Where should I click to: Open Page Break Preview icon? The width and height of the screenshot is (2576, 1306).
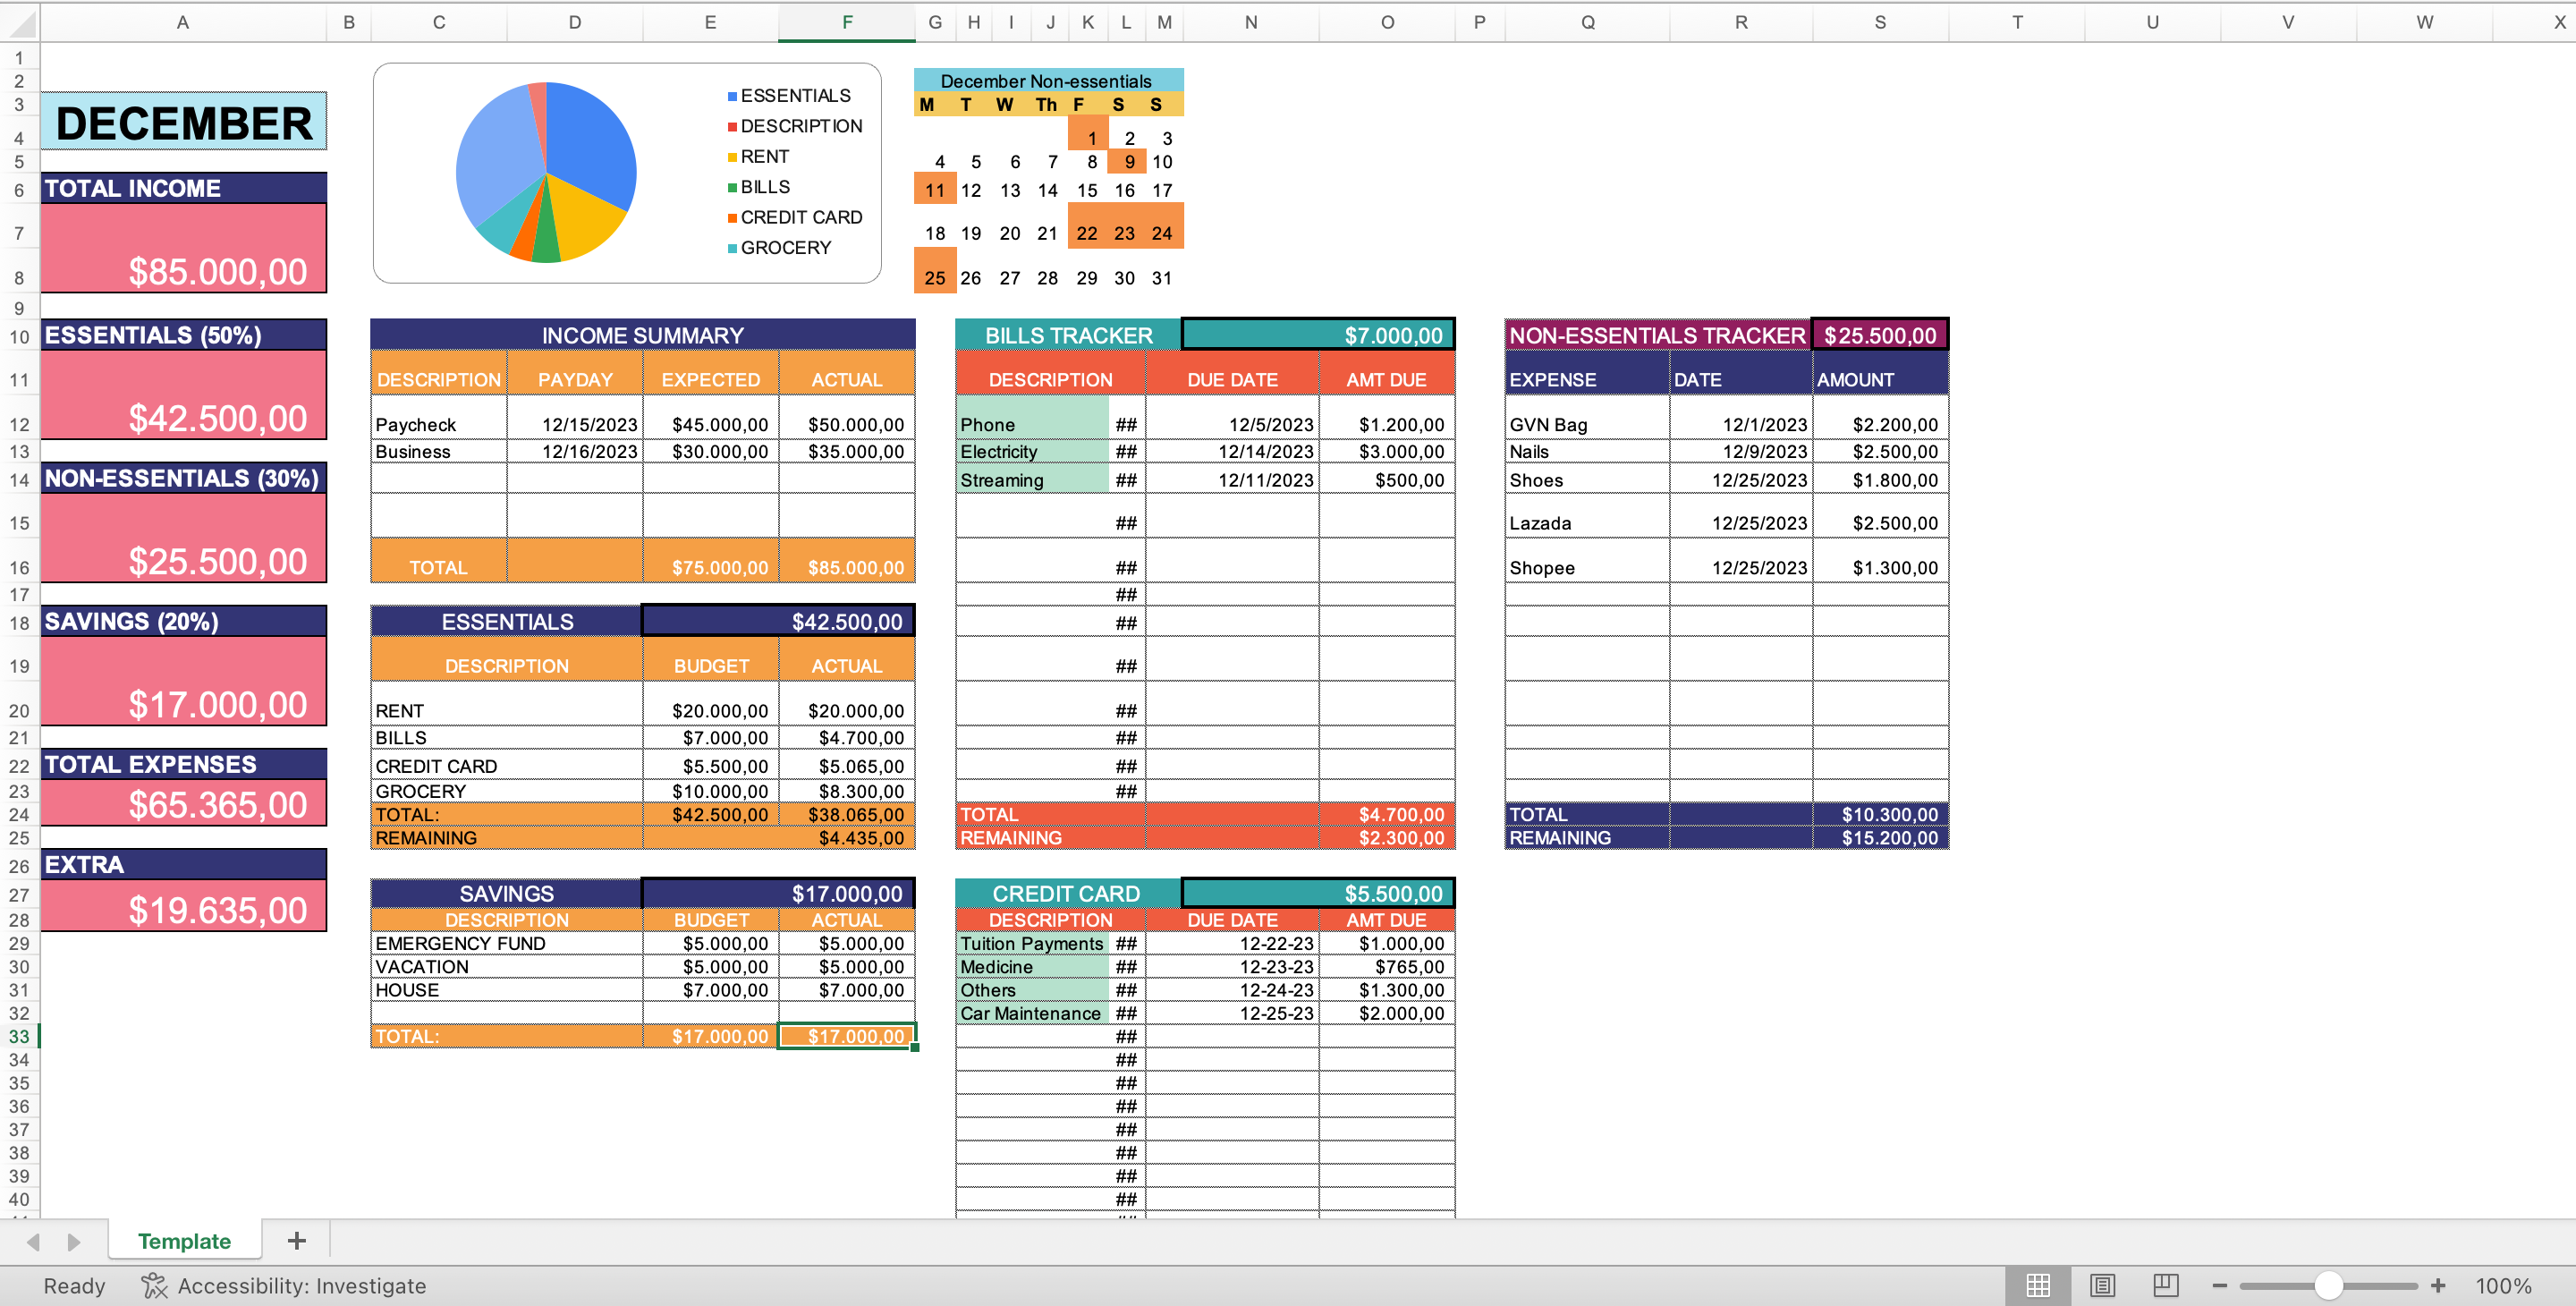click(x=2168, y=1285)
